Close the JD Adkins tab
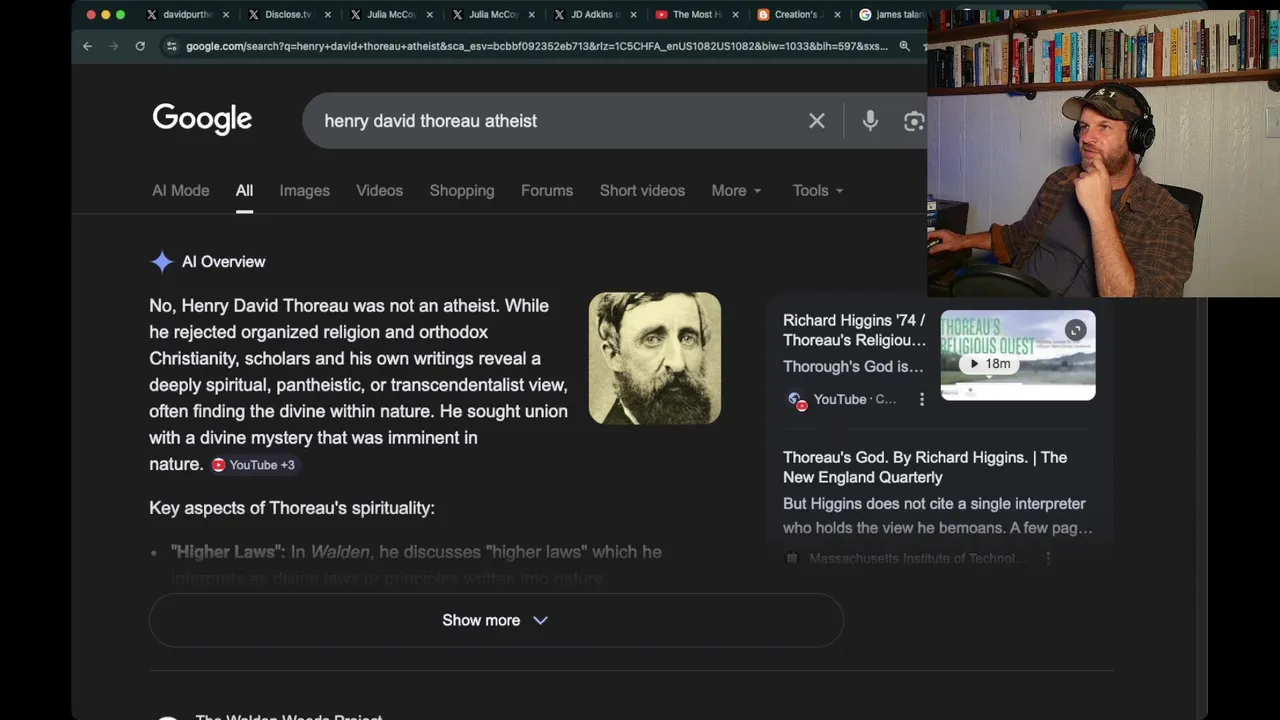Viewport: 1280px width, 720px height. click(633, 15)
